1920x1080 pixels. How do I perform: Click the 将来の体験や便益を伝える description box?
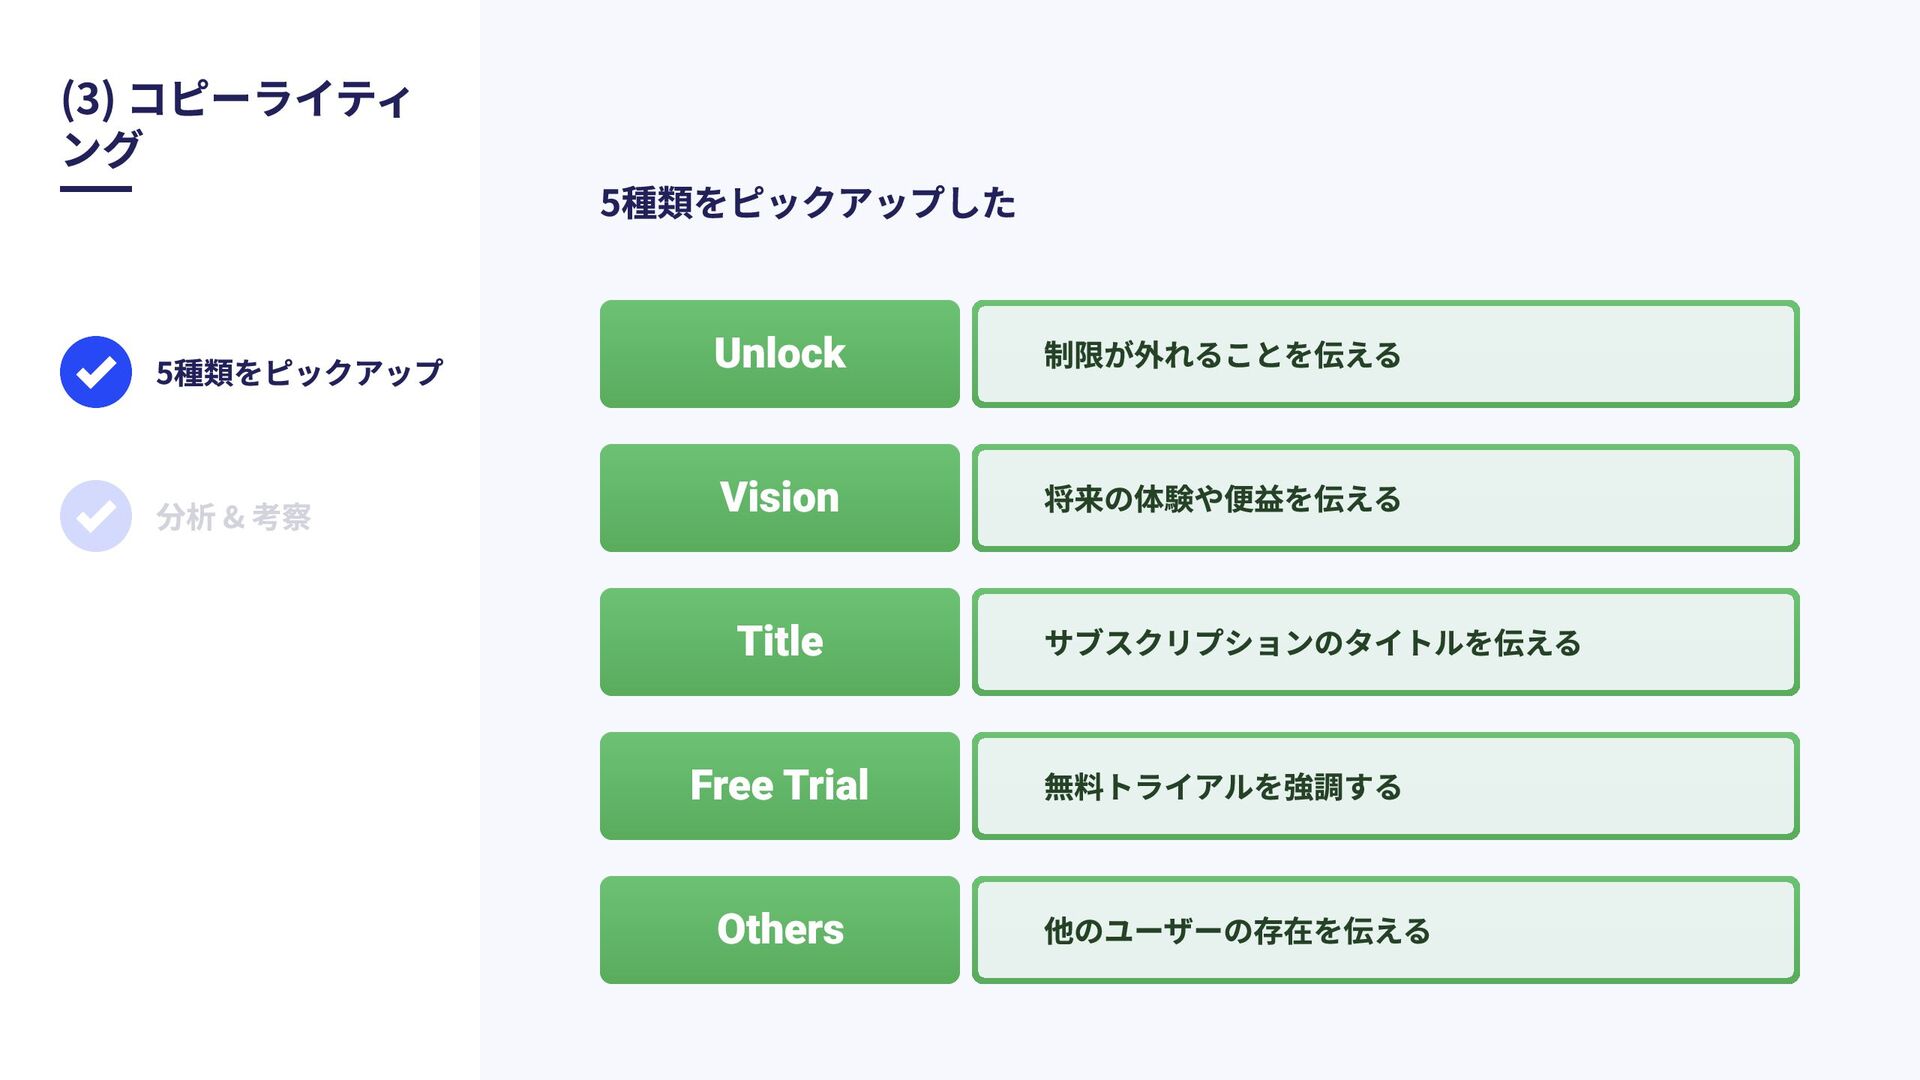coord(1386,498)
